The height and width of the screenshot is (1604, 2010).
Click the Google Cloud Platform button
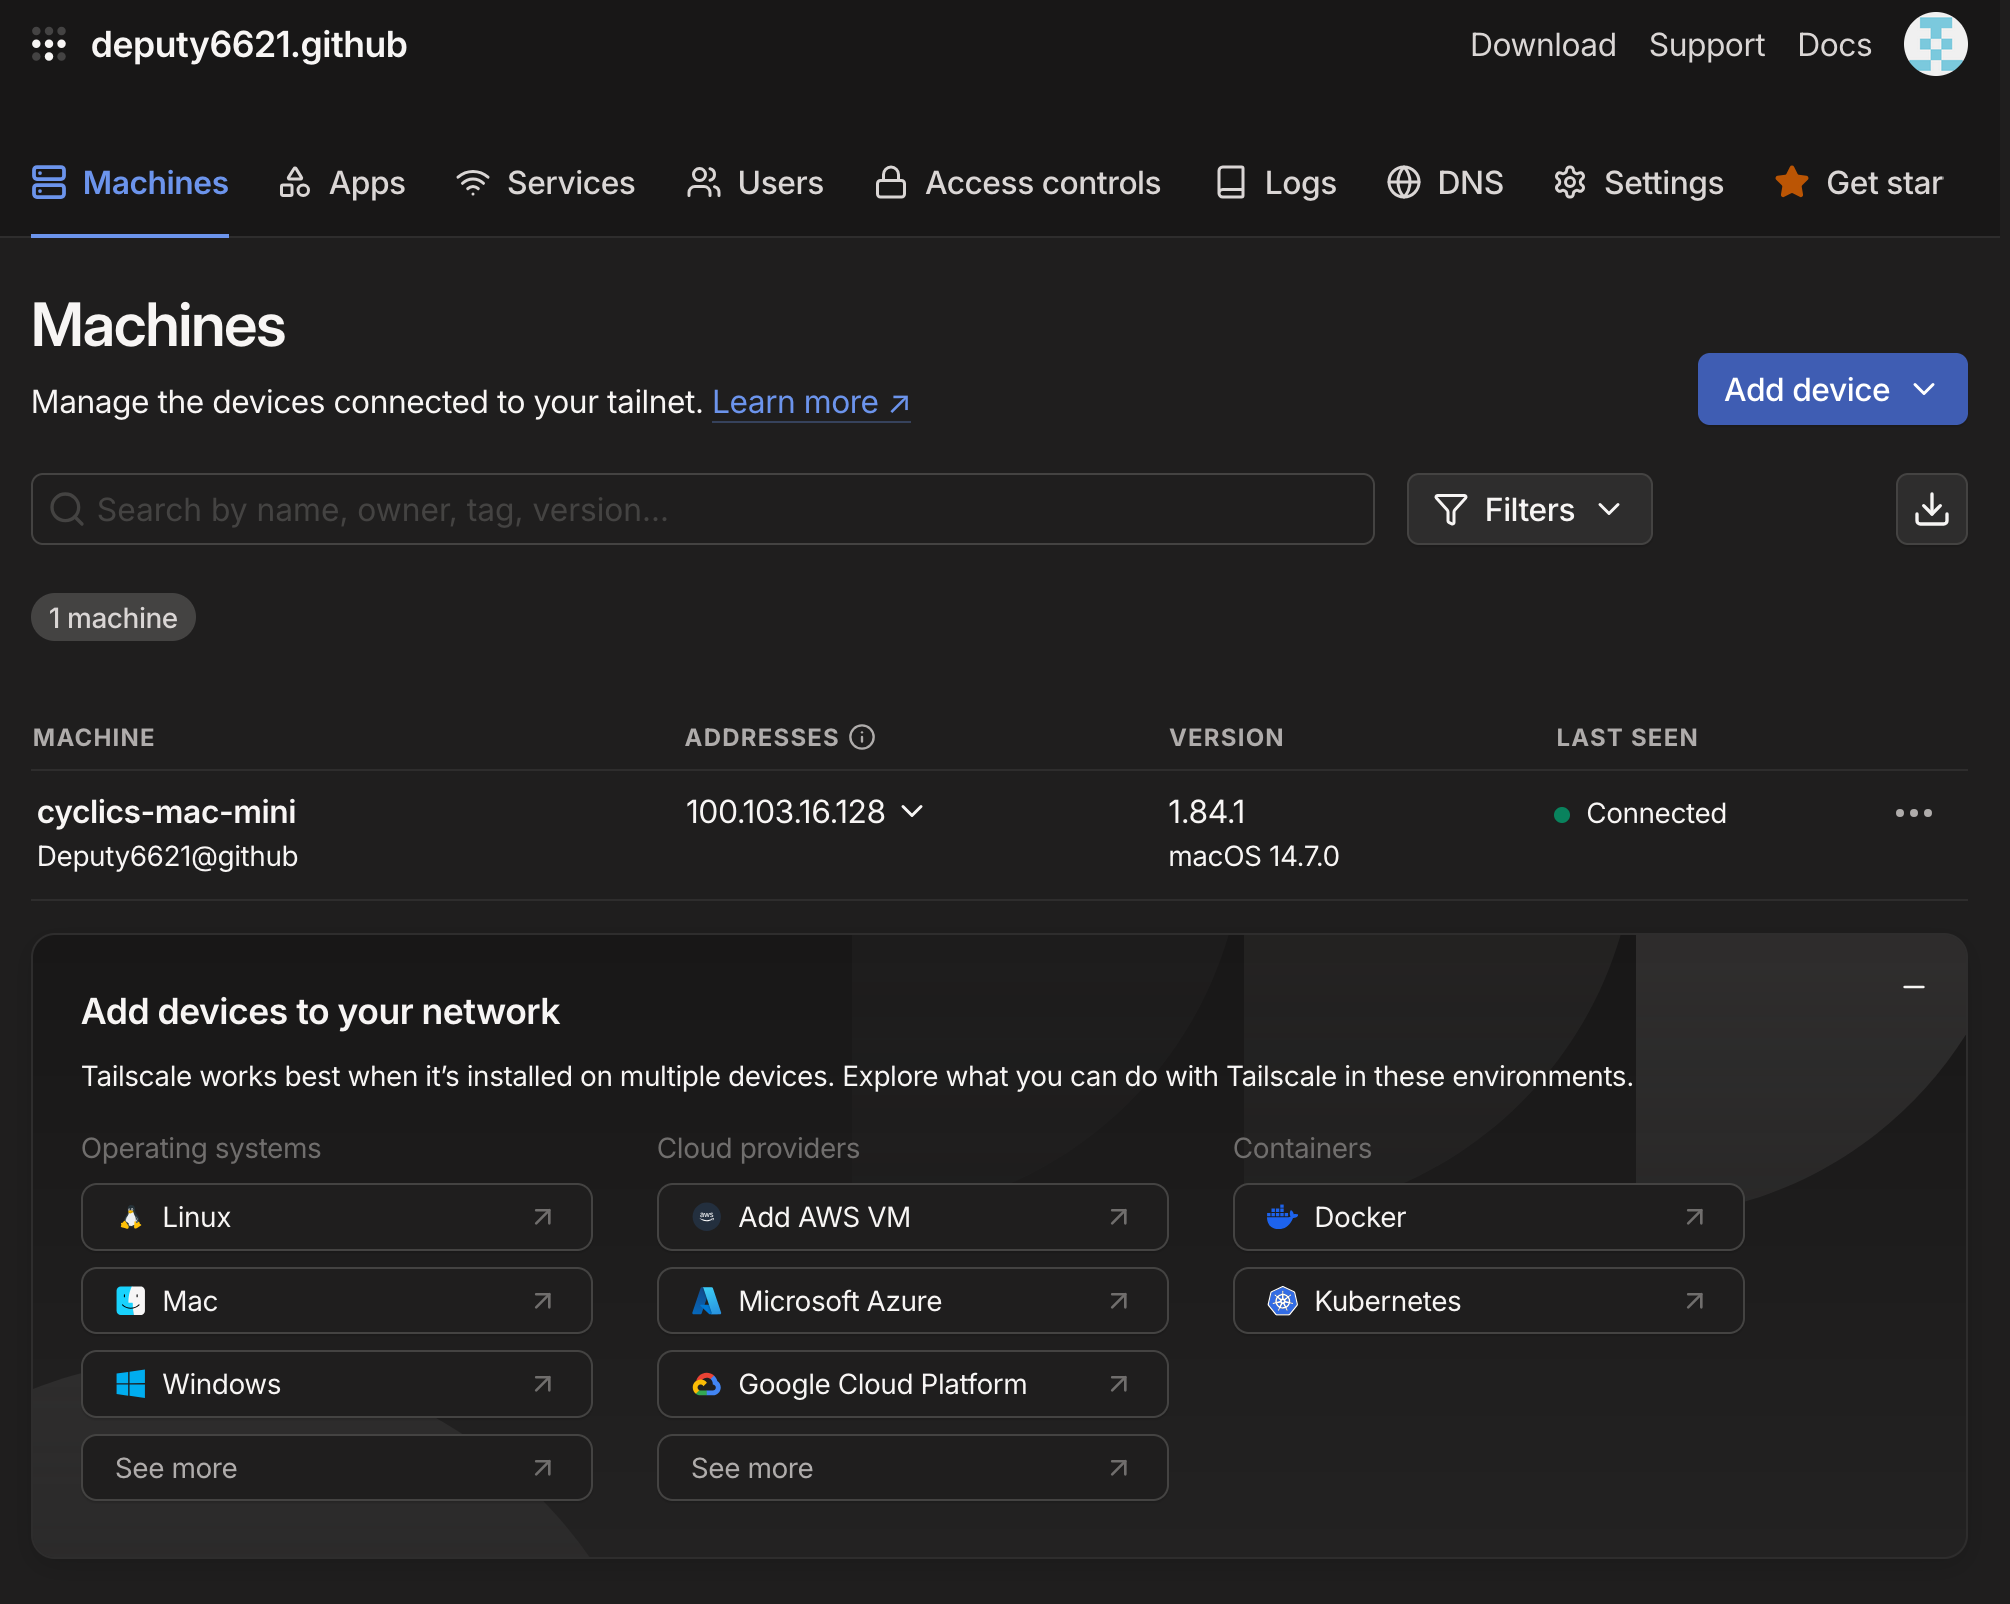tap(912, 1384)
